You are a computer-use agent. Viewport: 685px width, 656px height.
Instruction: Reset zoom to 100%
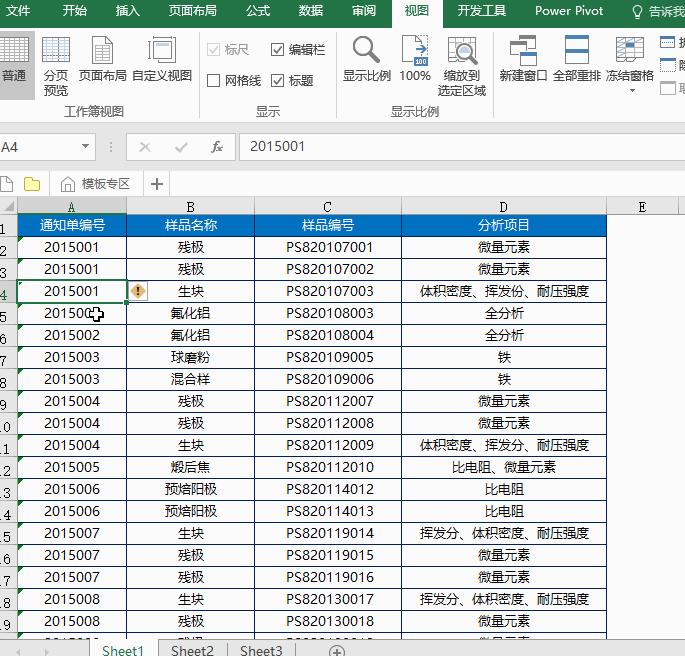pyautogui.click(x=415, y=59)
